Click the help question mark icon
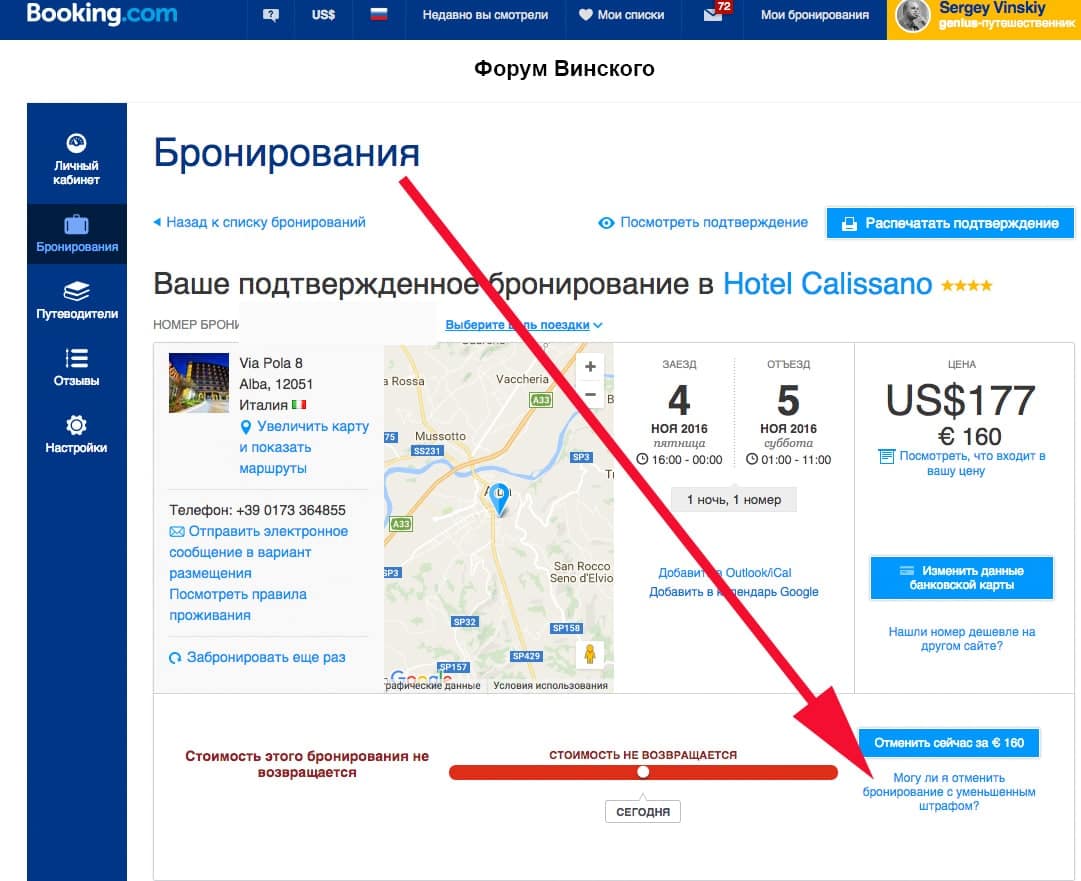Screen dimensions: 1081x881 270,16
